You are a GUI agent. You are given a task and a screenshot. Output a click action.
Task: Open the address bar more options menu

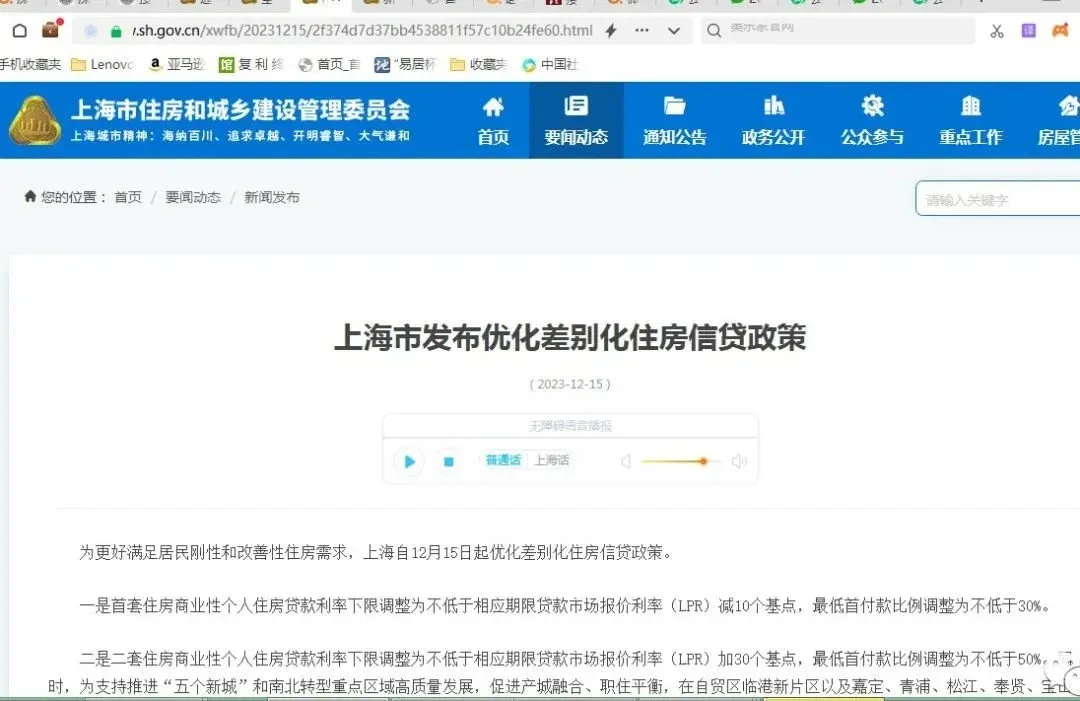(642, 31)
